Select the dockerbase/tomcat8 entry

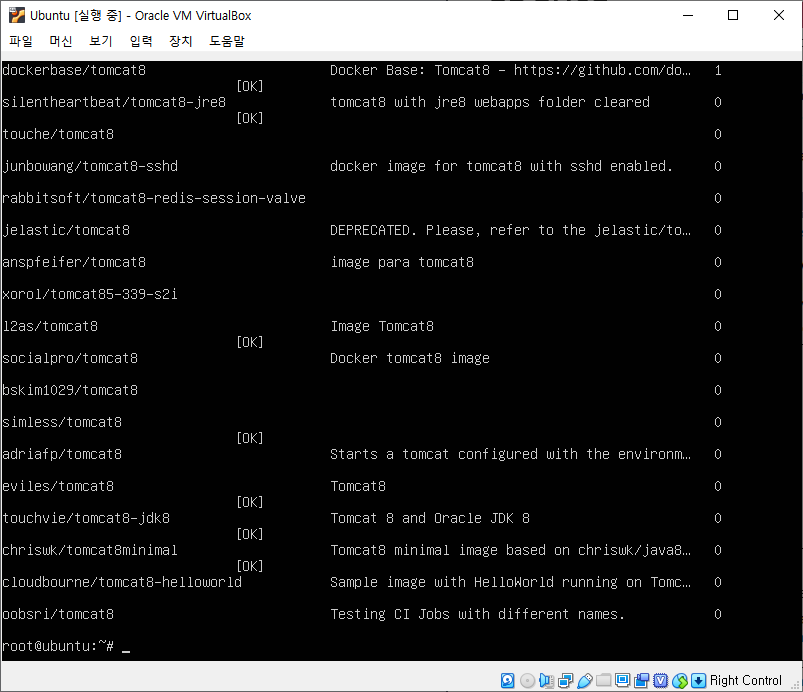[74, 70]
